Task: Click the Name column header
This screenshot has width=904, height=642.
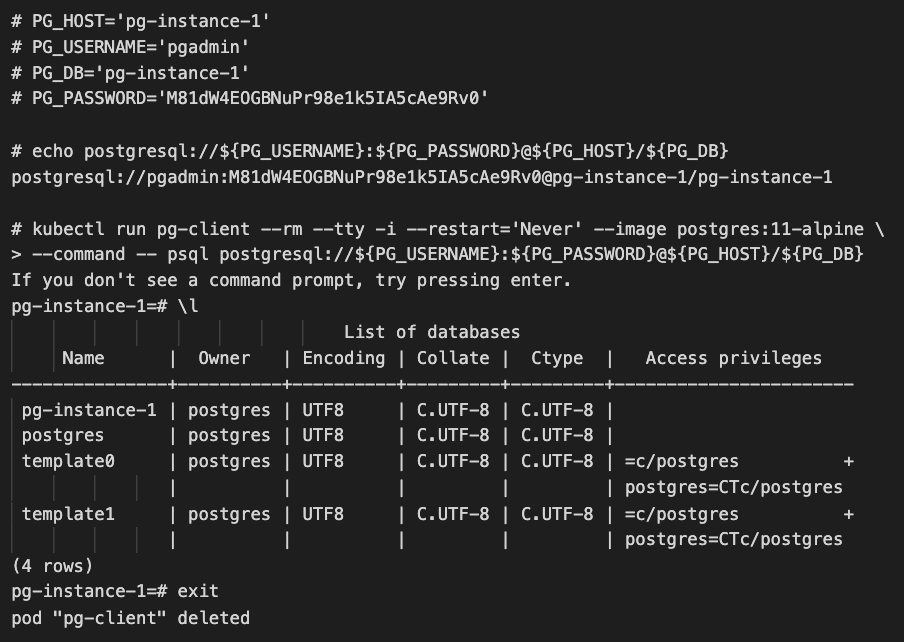Action: coord(83,358)
